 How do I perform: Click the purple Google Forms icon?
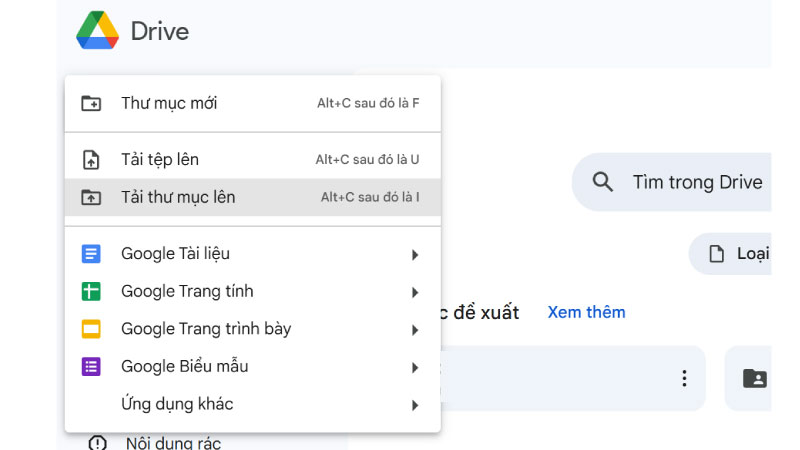click(91, 366)
